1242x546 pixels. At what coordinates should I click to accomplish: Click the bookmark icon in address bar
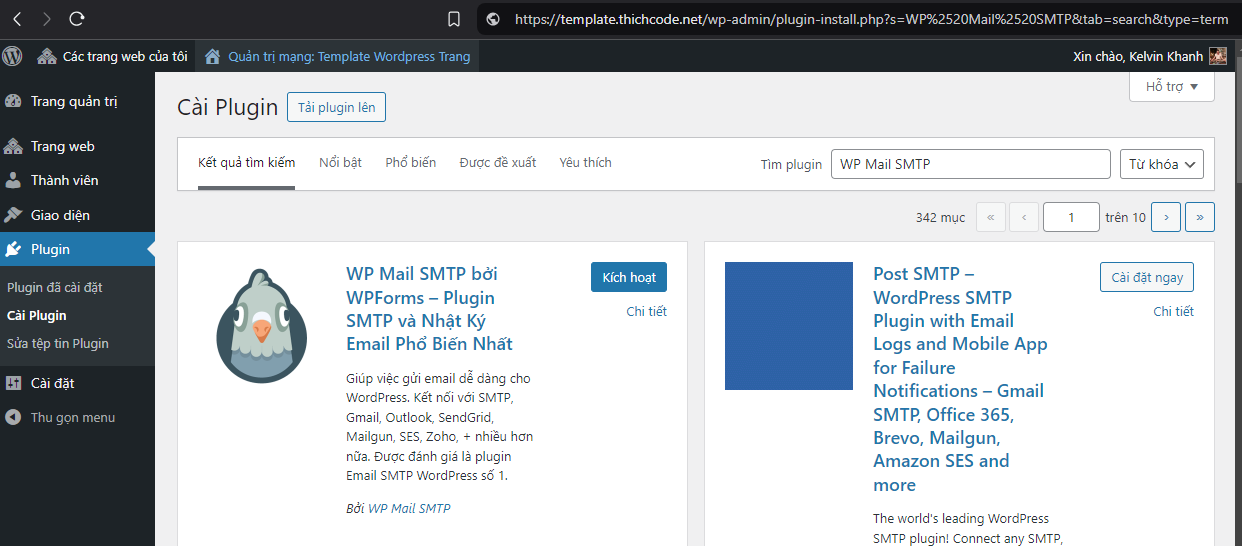coord(454,19)
